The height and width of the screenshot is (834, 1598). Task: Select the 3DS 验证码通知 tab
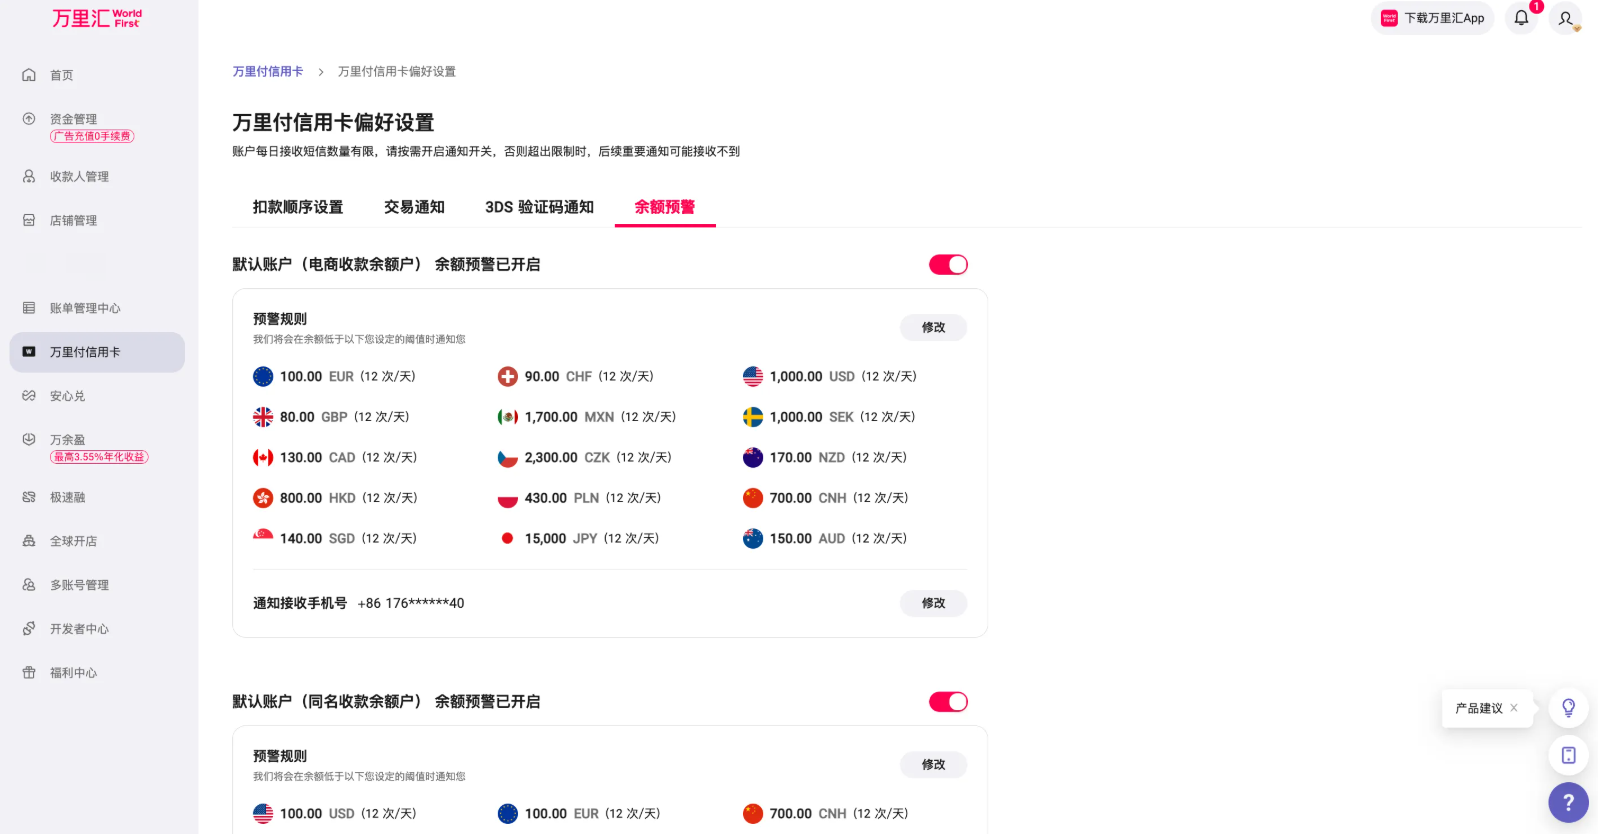click(539, 207)
